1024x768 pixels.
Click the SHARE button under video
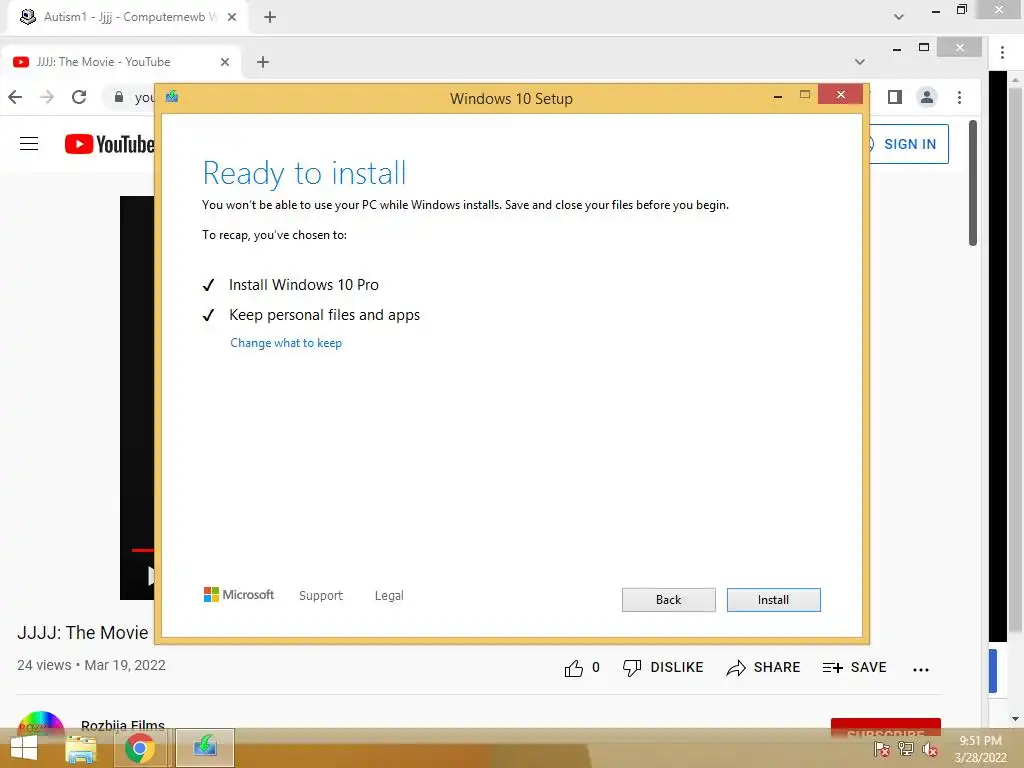(763, 667)
